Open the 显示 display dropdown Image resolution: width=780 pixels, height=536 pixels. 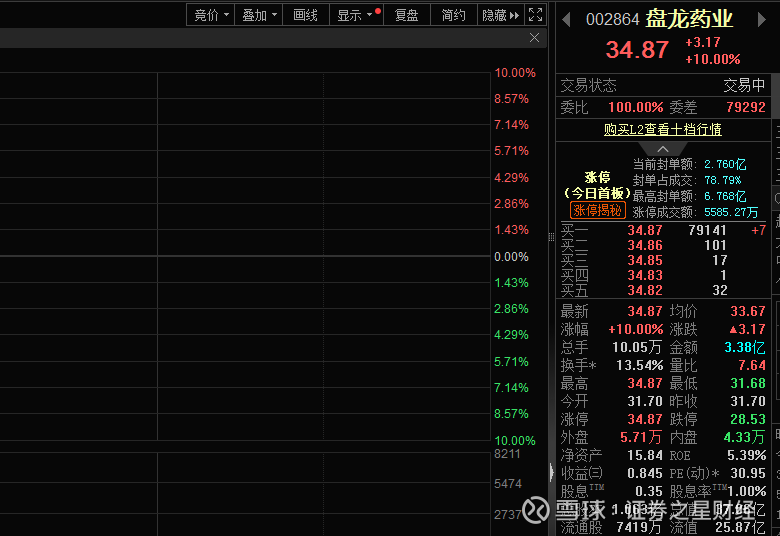(x=356, y=15)
